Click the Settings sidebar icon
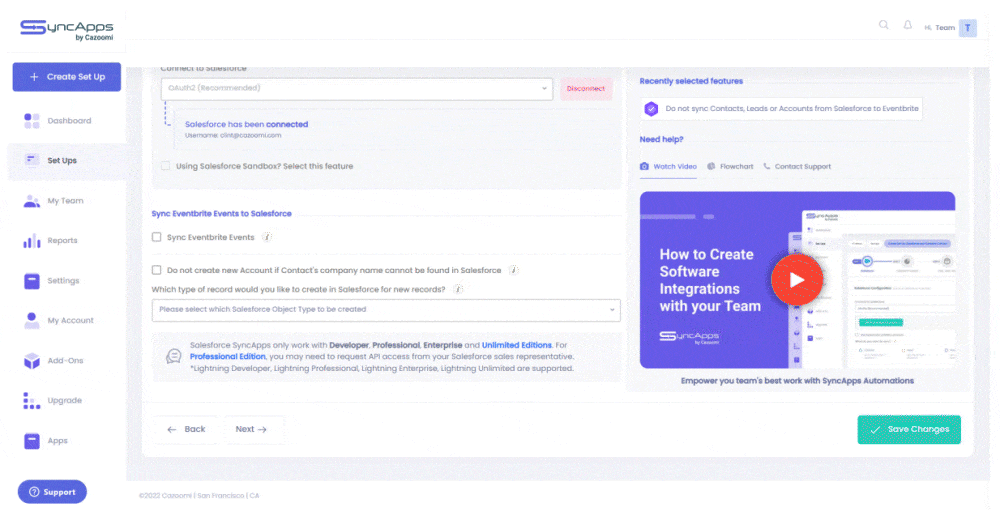 pos(32,281)
